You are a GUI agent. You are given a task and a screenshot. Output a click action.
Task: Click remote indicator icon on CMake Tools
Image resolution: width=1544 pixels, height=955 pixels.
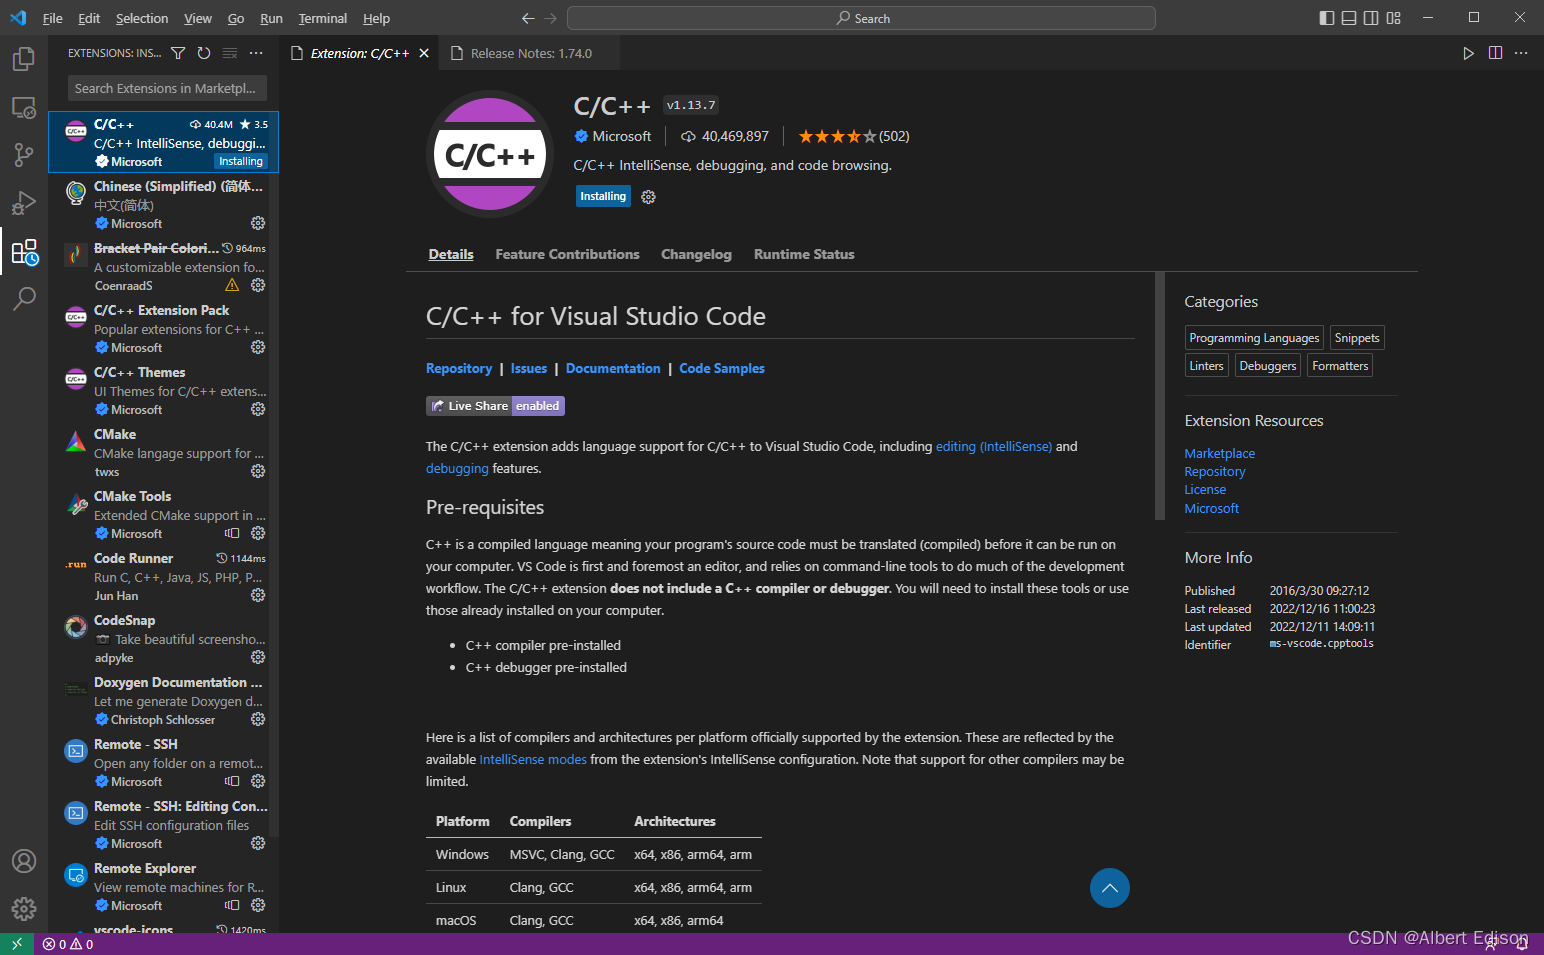click(232, 533)
